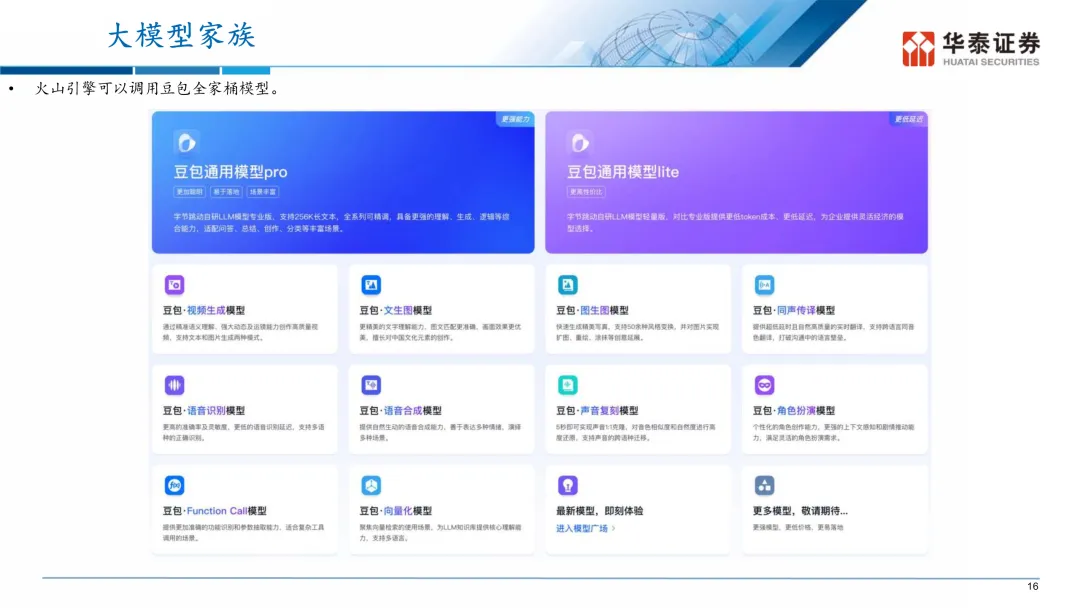Viewport: 1080px width, 608px height.
Task: Click the 易于落地 tag
Action: pyautogui.click(x=226, y=192)
